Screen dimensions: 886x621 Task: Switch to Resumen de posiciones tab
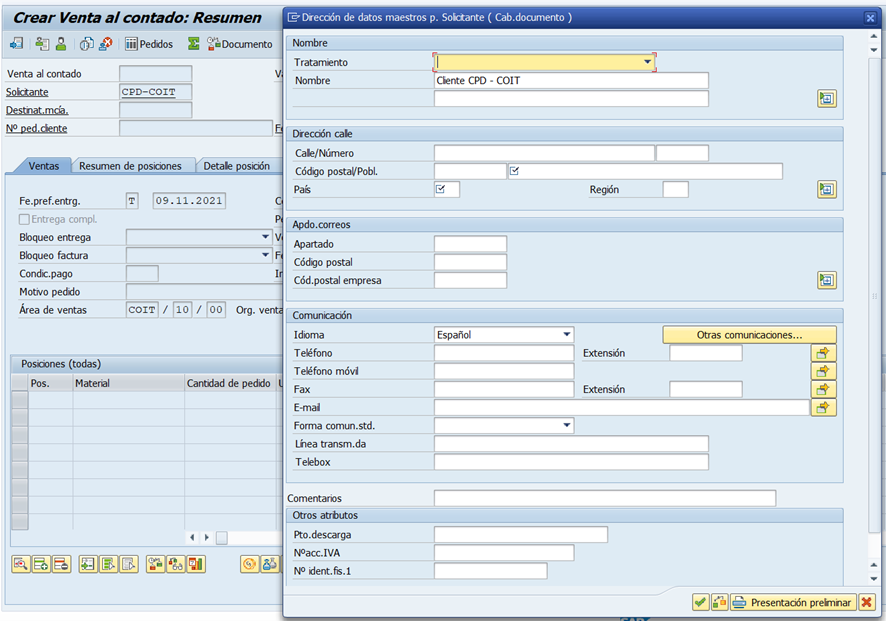pyautogui.click(x=131, y=166)
